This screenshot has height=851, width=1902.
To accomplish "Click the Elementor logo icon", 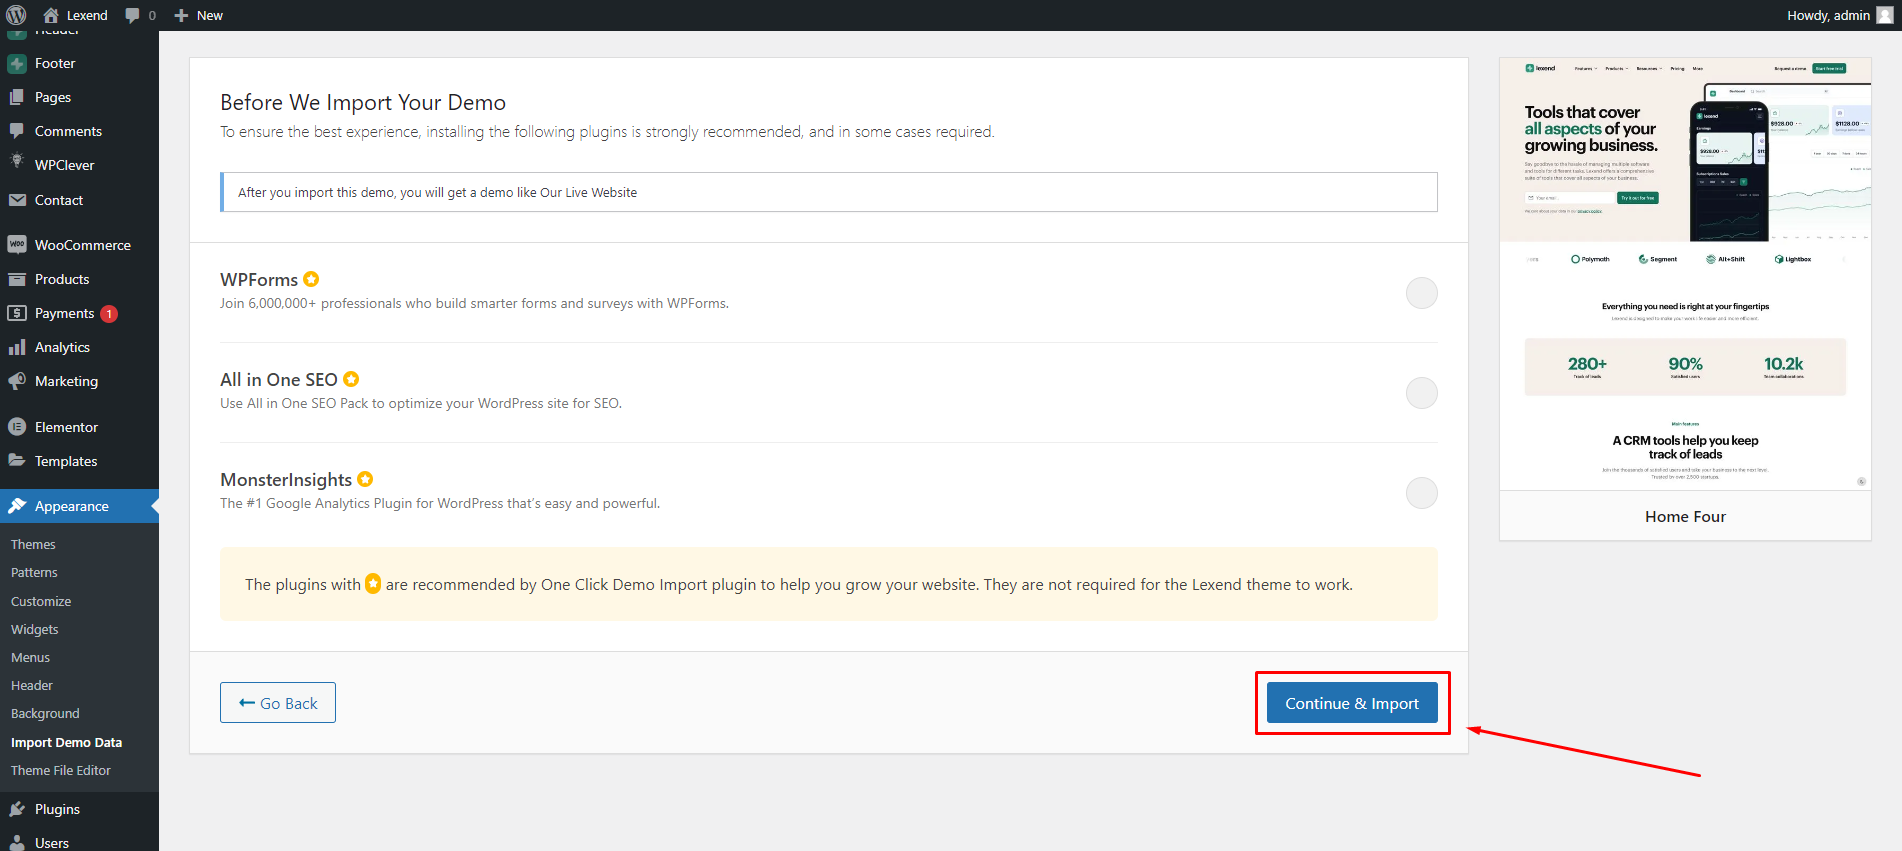I will (17, 427).
